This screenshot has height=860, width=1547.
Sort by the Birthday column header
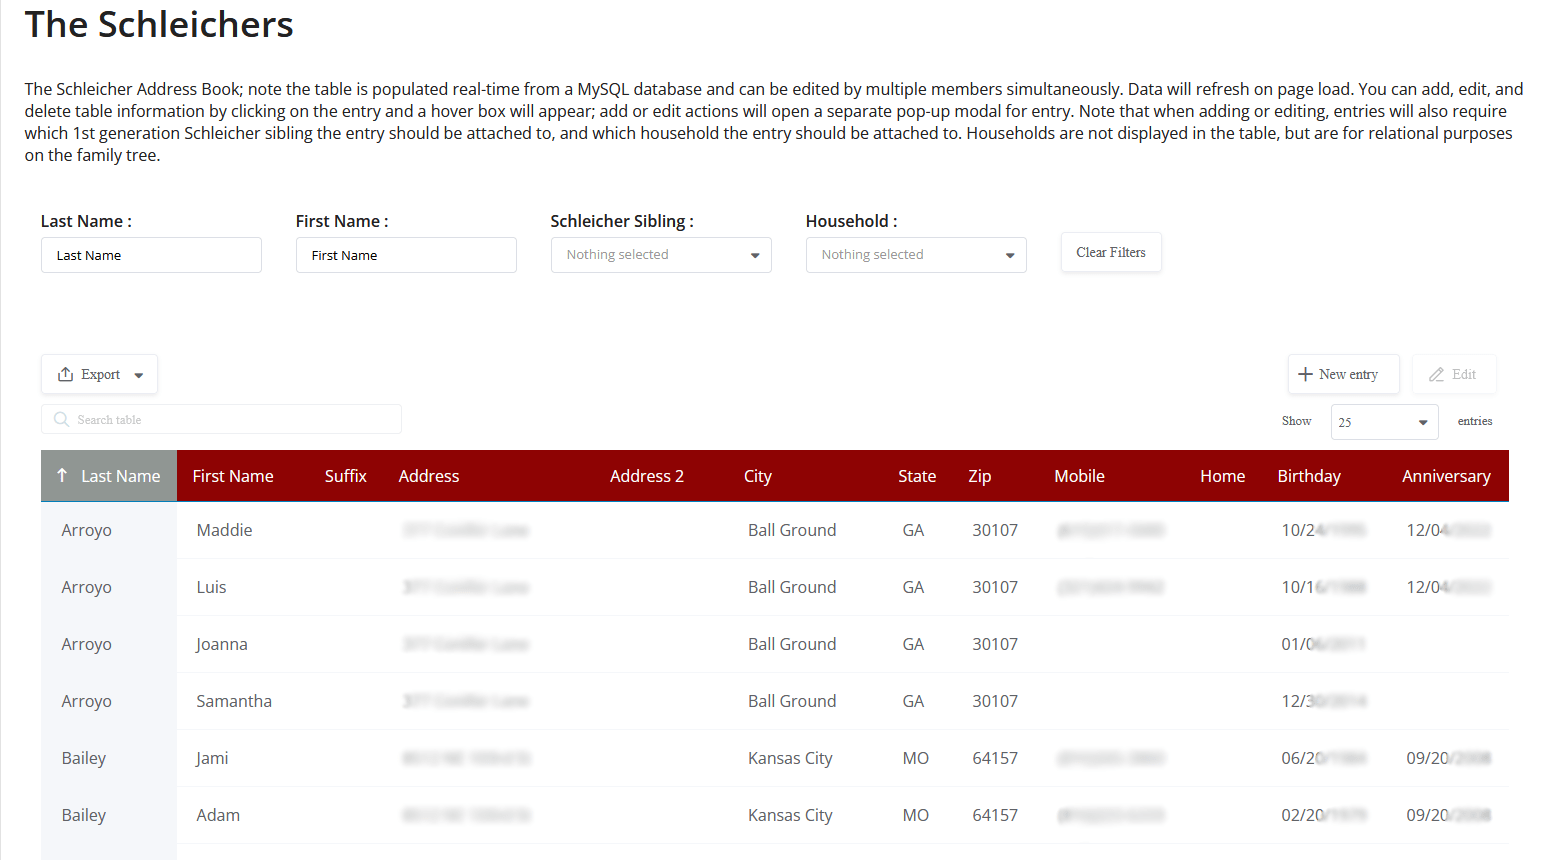[x=1308, y=476]
